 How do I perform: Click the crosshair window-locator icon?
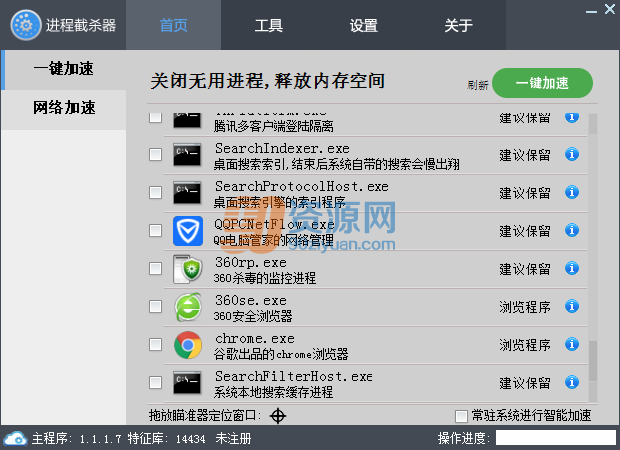click(278, 416)
